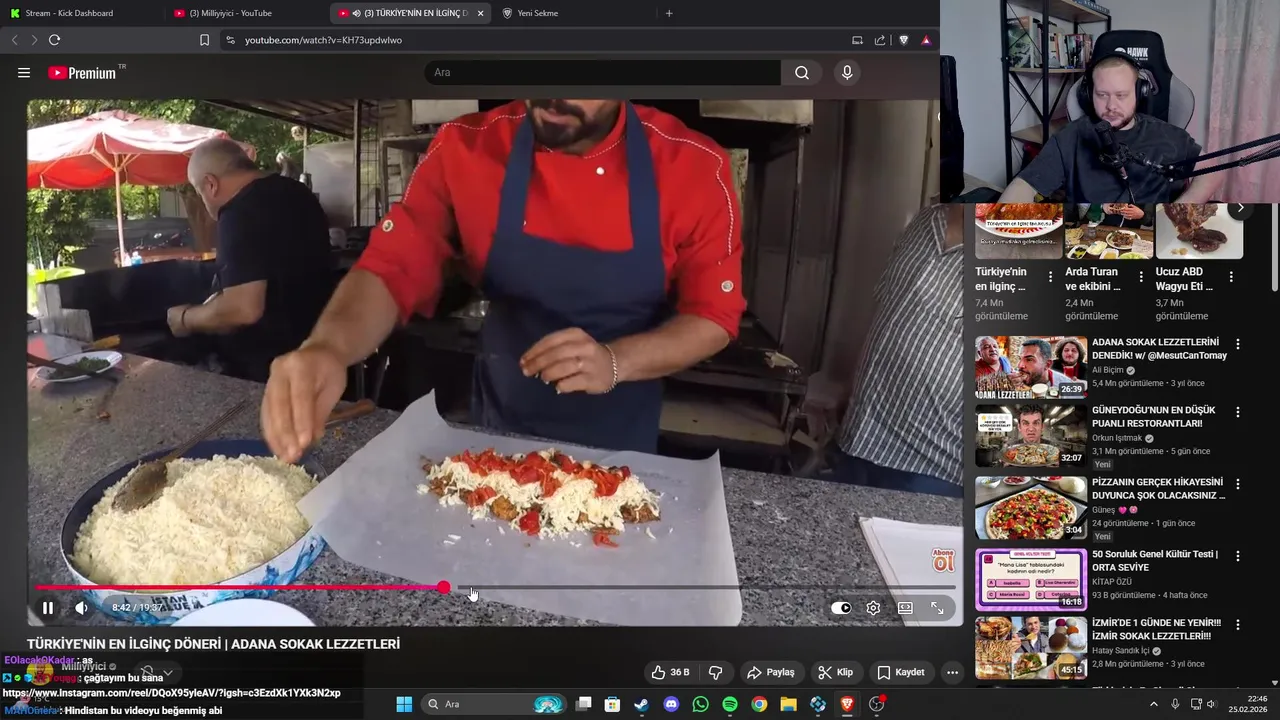Viewport: 1280px width, 720px height.
Task: Focus the YouTube 'Ara' search box
Action: [602, 73]
